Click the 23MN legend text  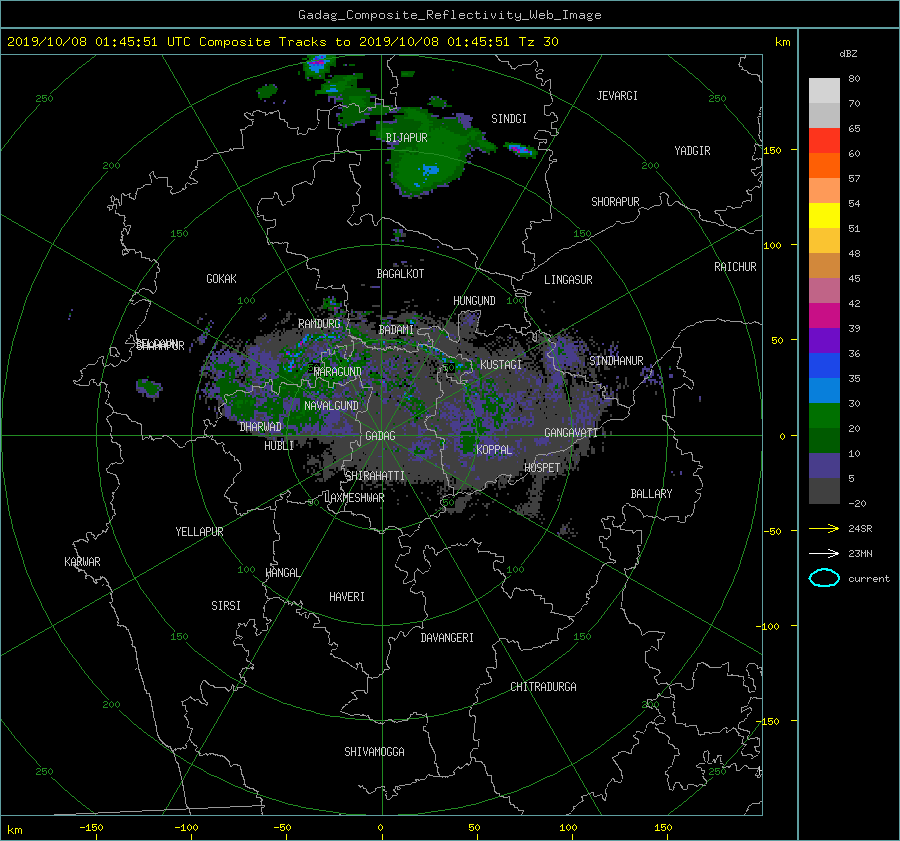(860, 553)
